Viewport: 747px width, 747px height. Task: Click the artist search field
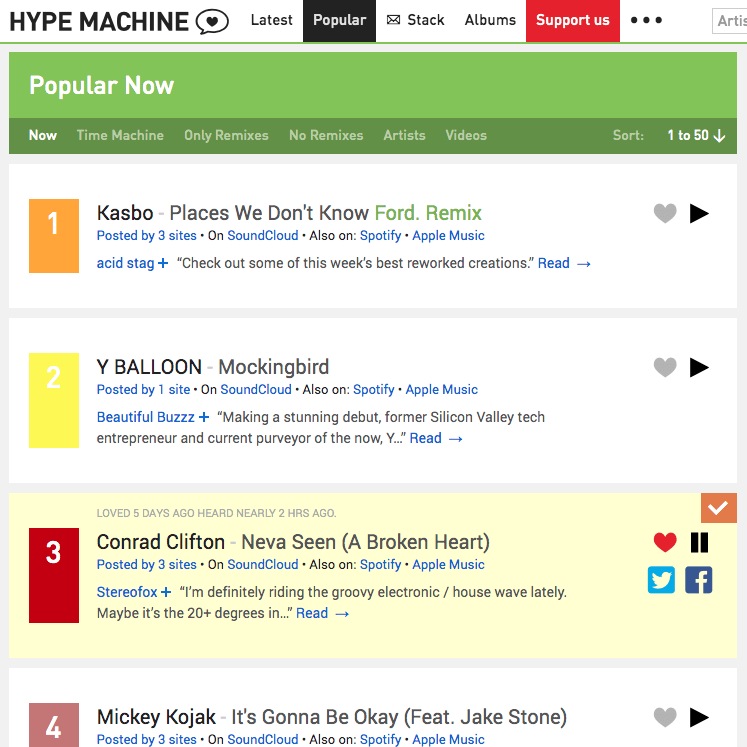tap(729, 21)
